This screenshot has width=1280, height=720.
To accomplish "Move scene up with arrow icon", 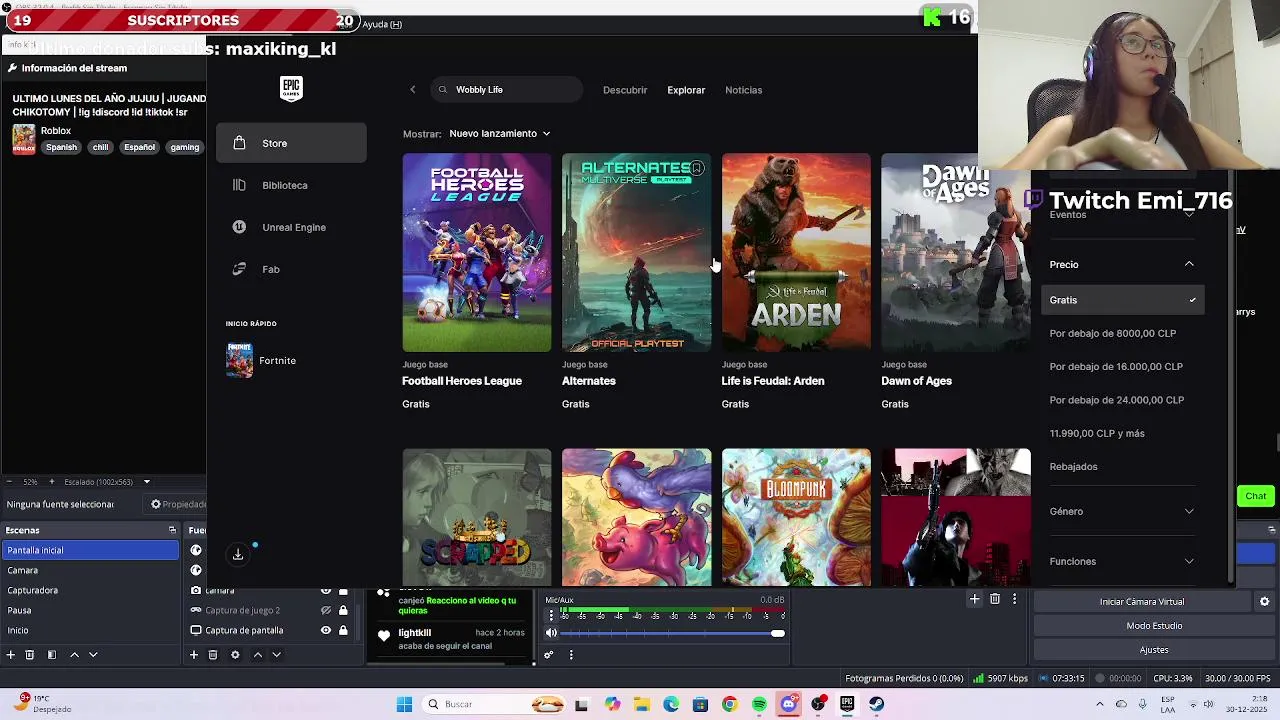I will coord(74,655).
